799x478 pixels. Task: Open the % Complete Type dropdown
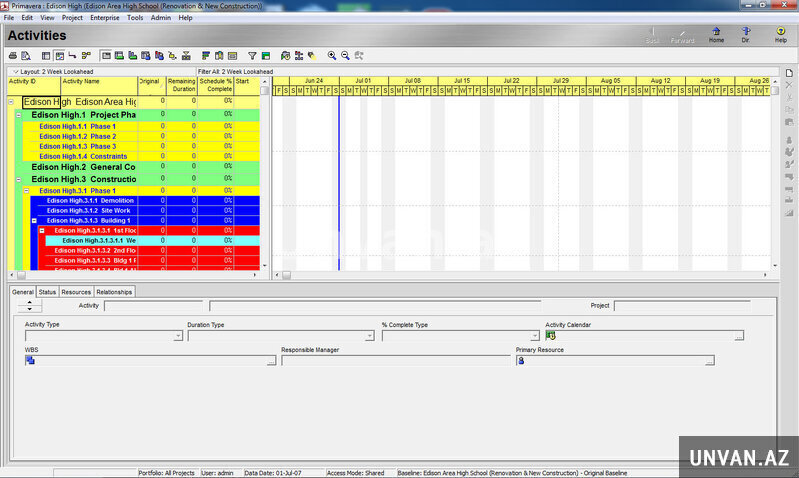[535, 336]
